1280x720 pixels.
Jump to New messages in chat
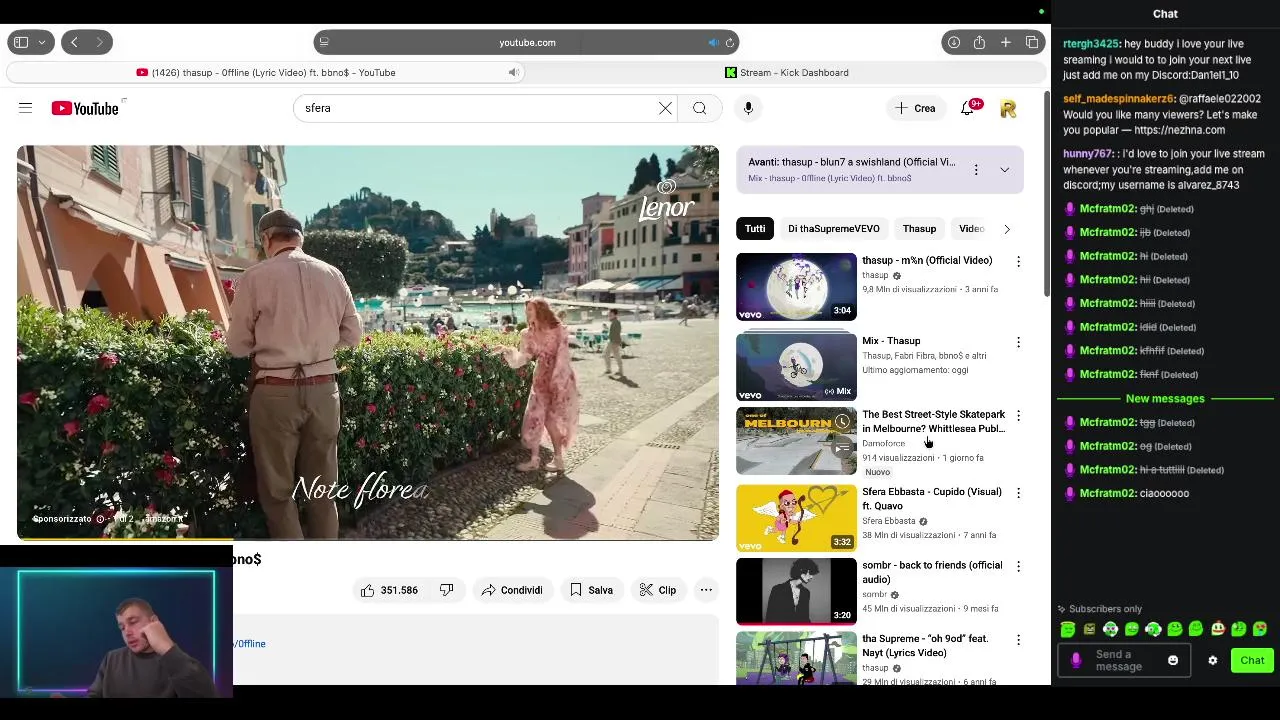pyautogui.click(x=1165, y=398)
